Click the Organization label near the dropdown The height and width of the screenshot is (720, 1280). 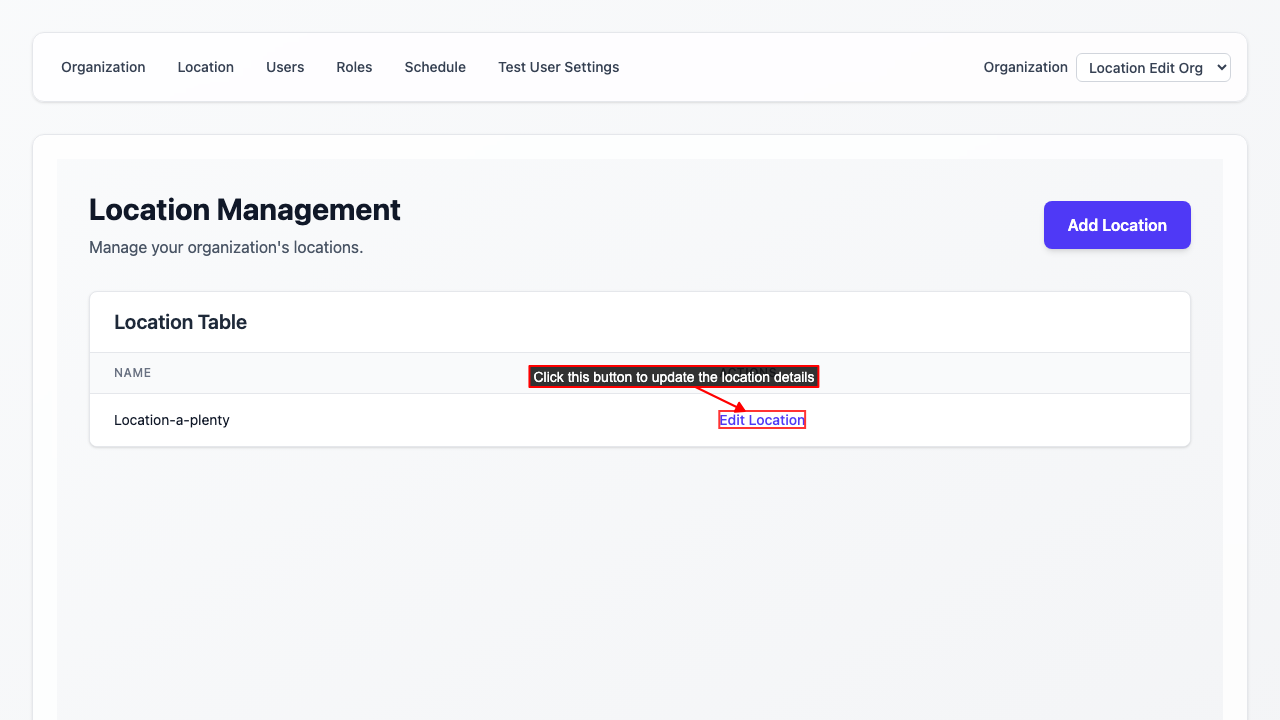[x=1025, y=67]
